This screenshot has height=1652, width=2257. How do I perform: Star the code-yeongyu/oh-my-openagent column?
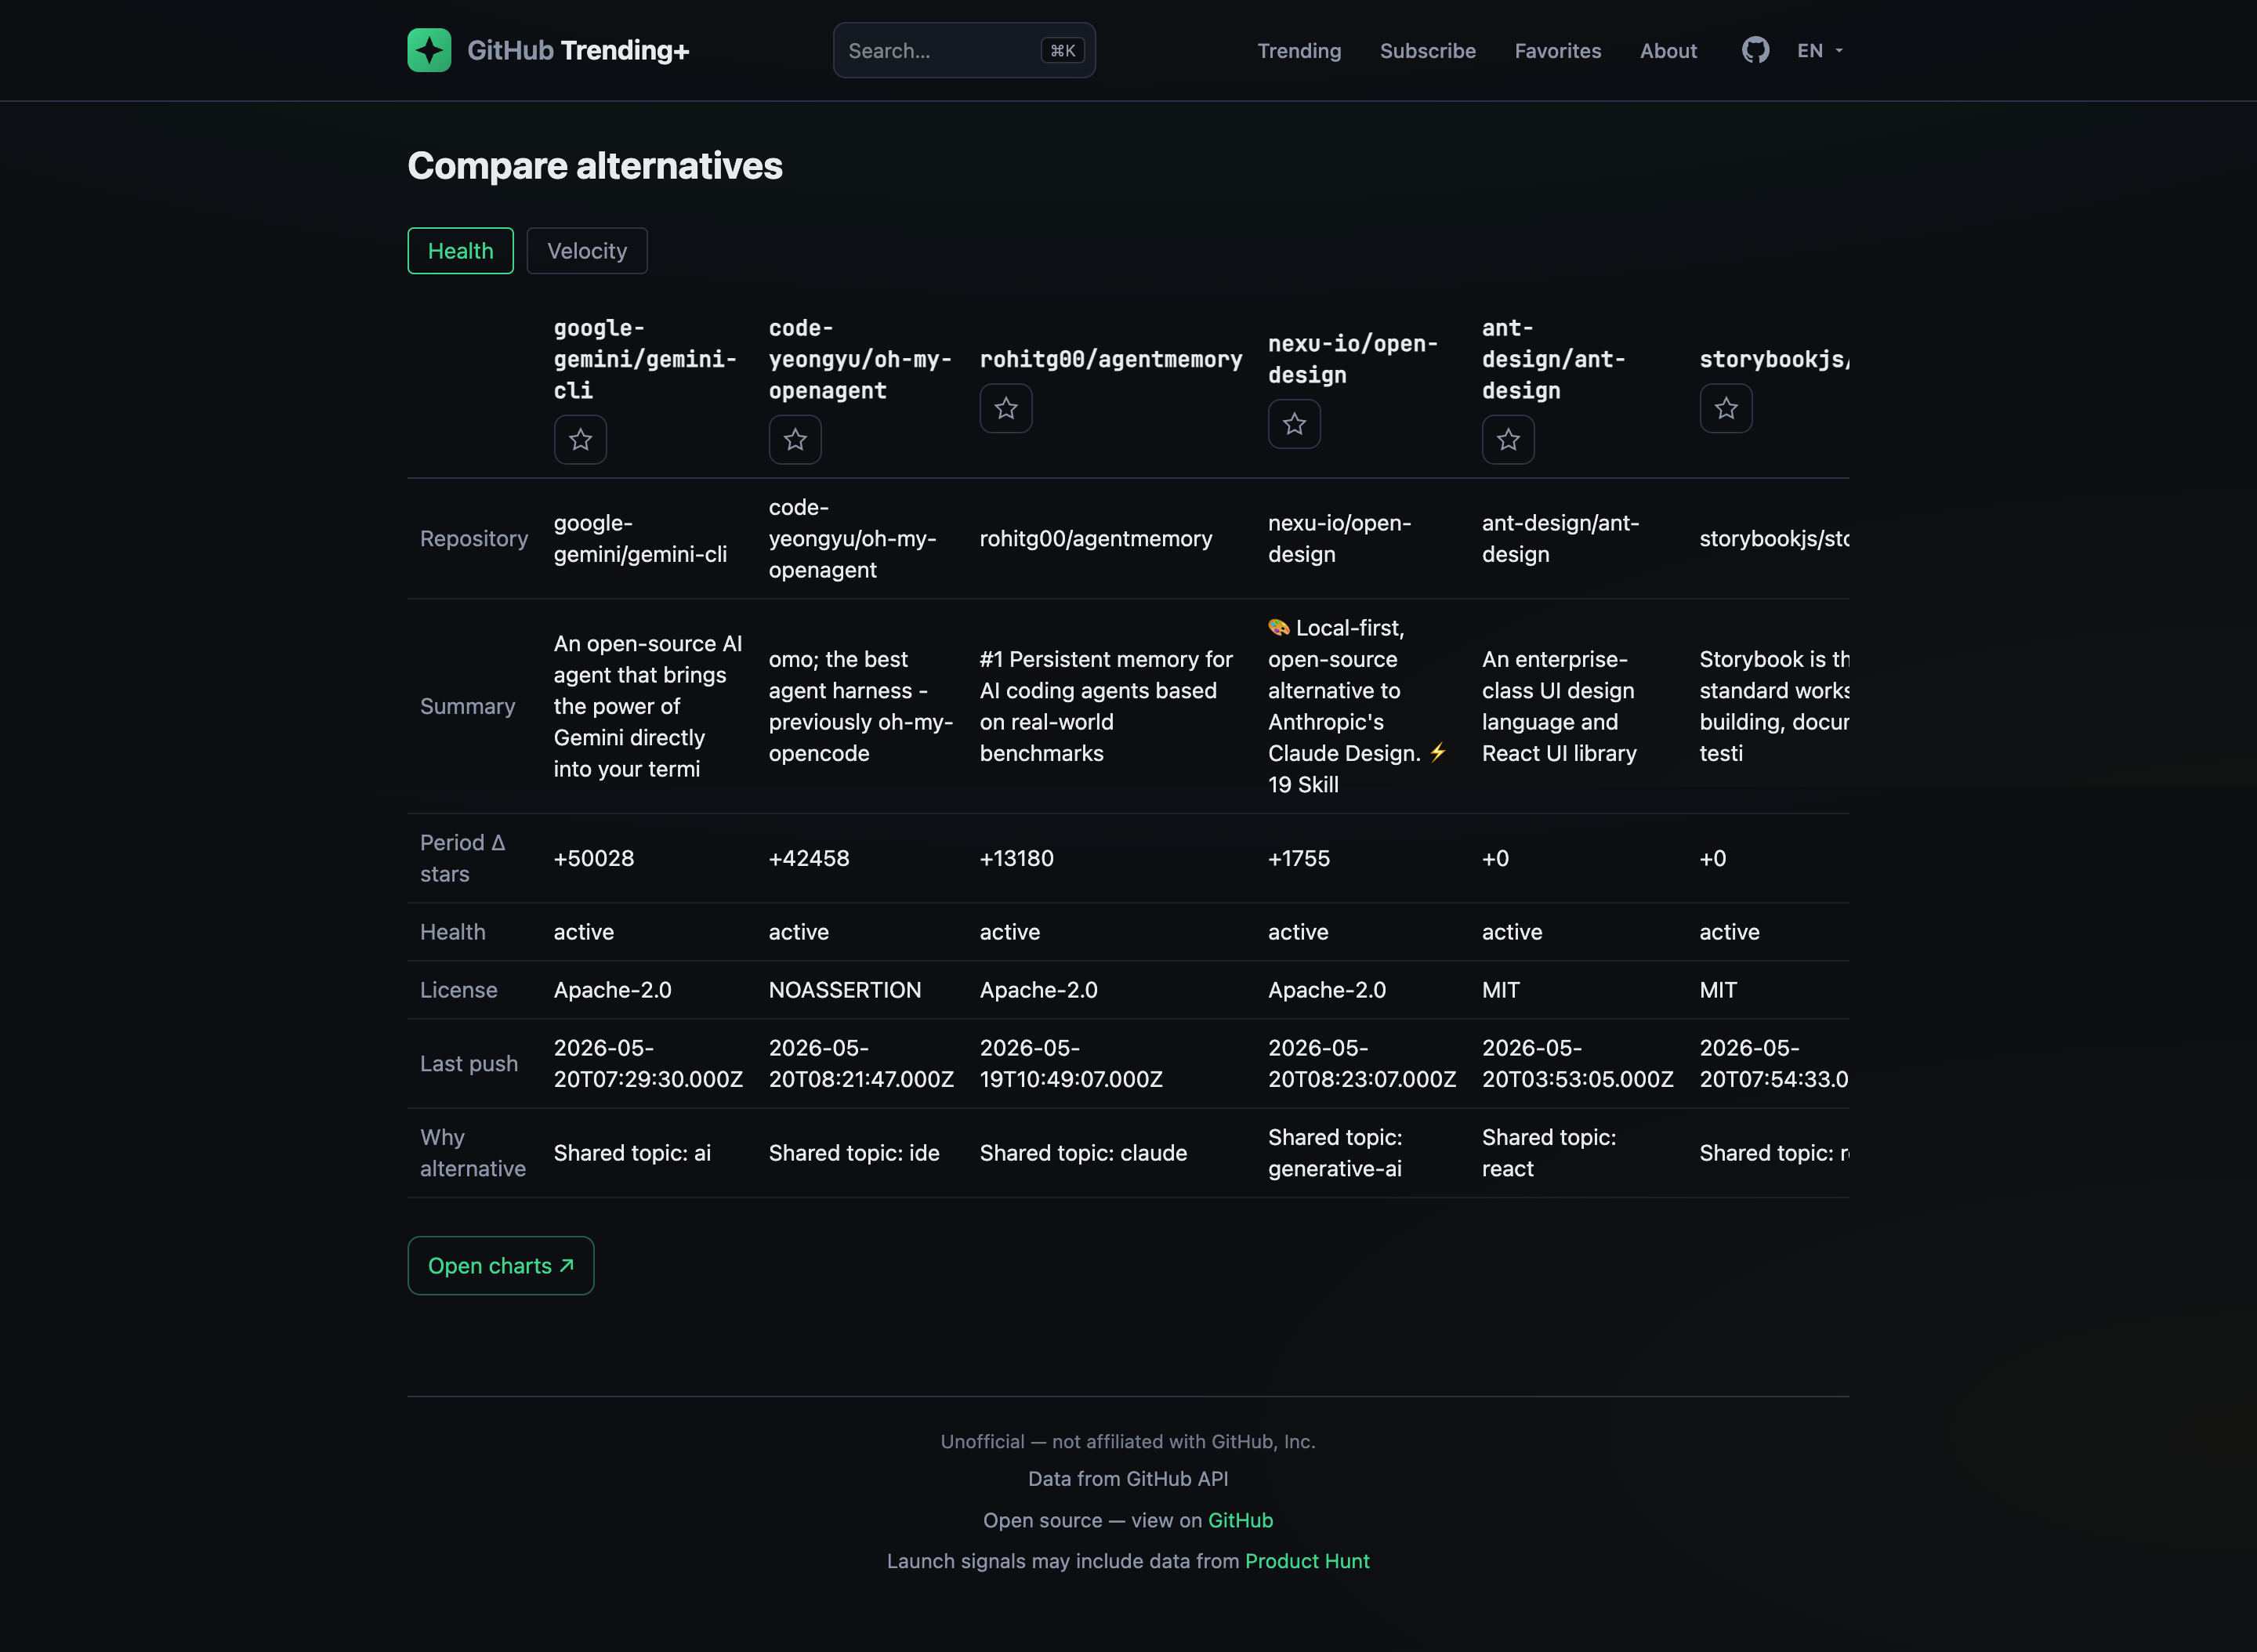point(795,439)
